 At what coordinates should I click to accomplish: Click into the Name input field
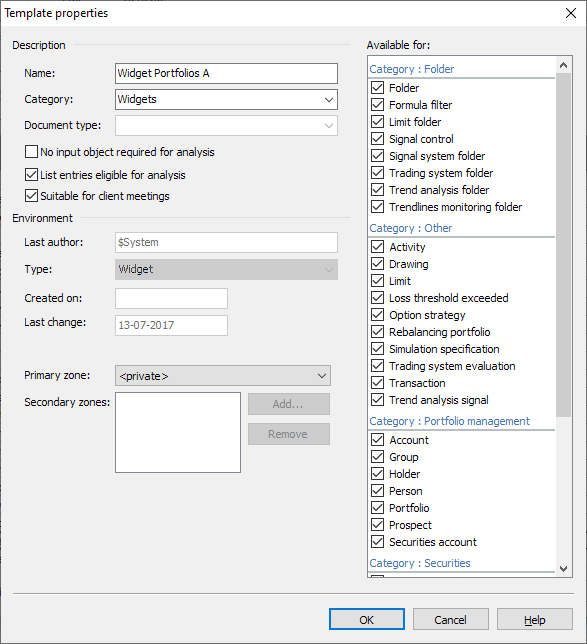226,73
